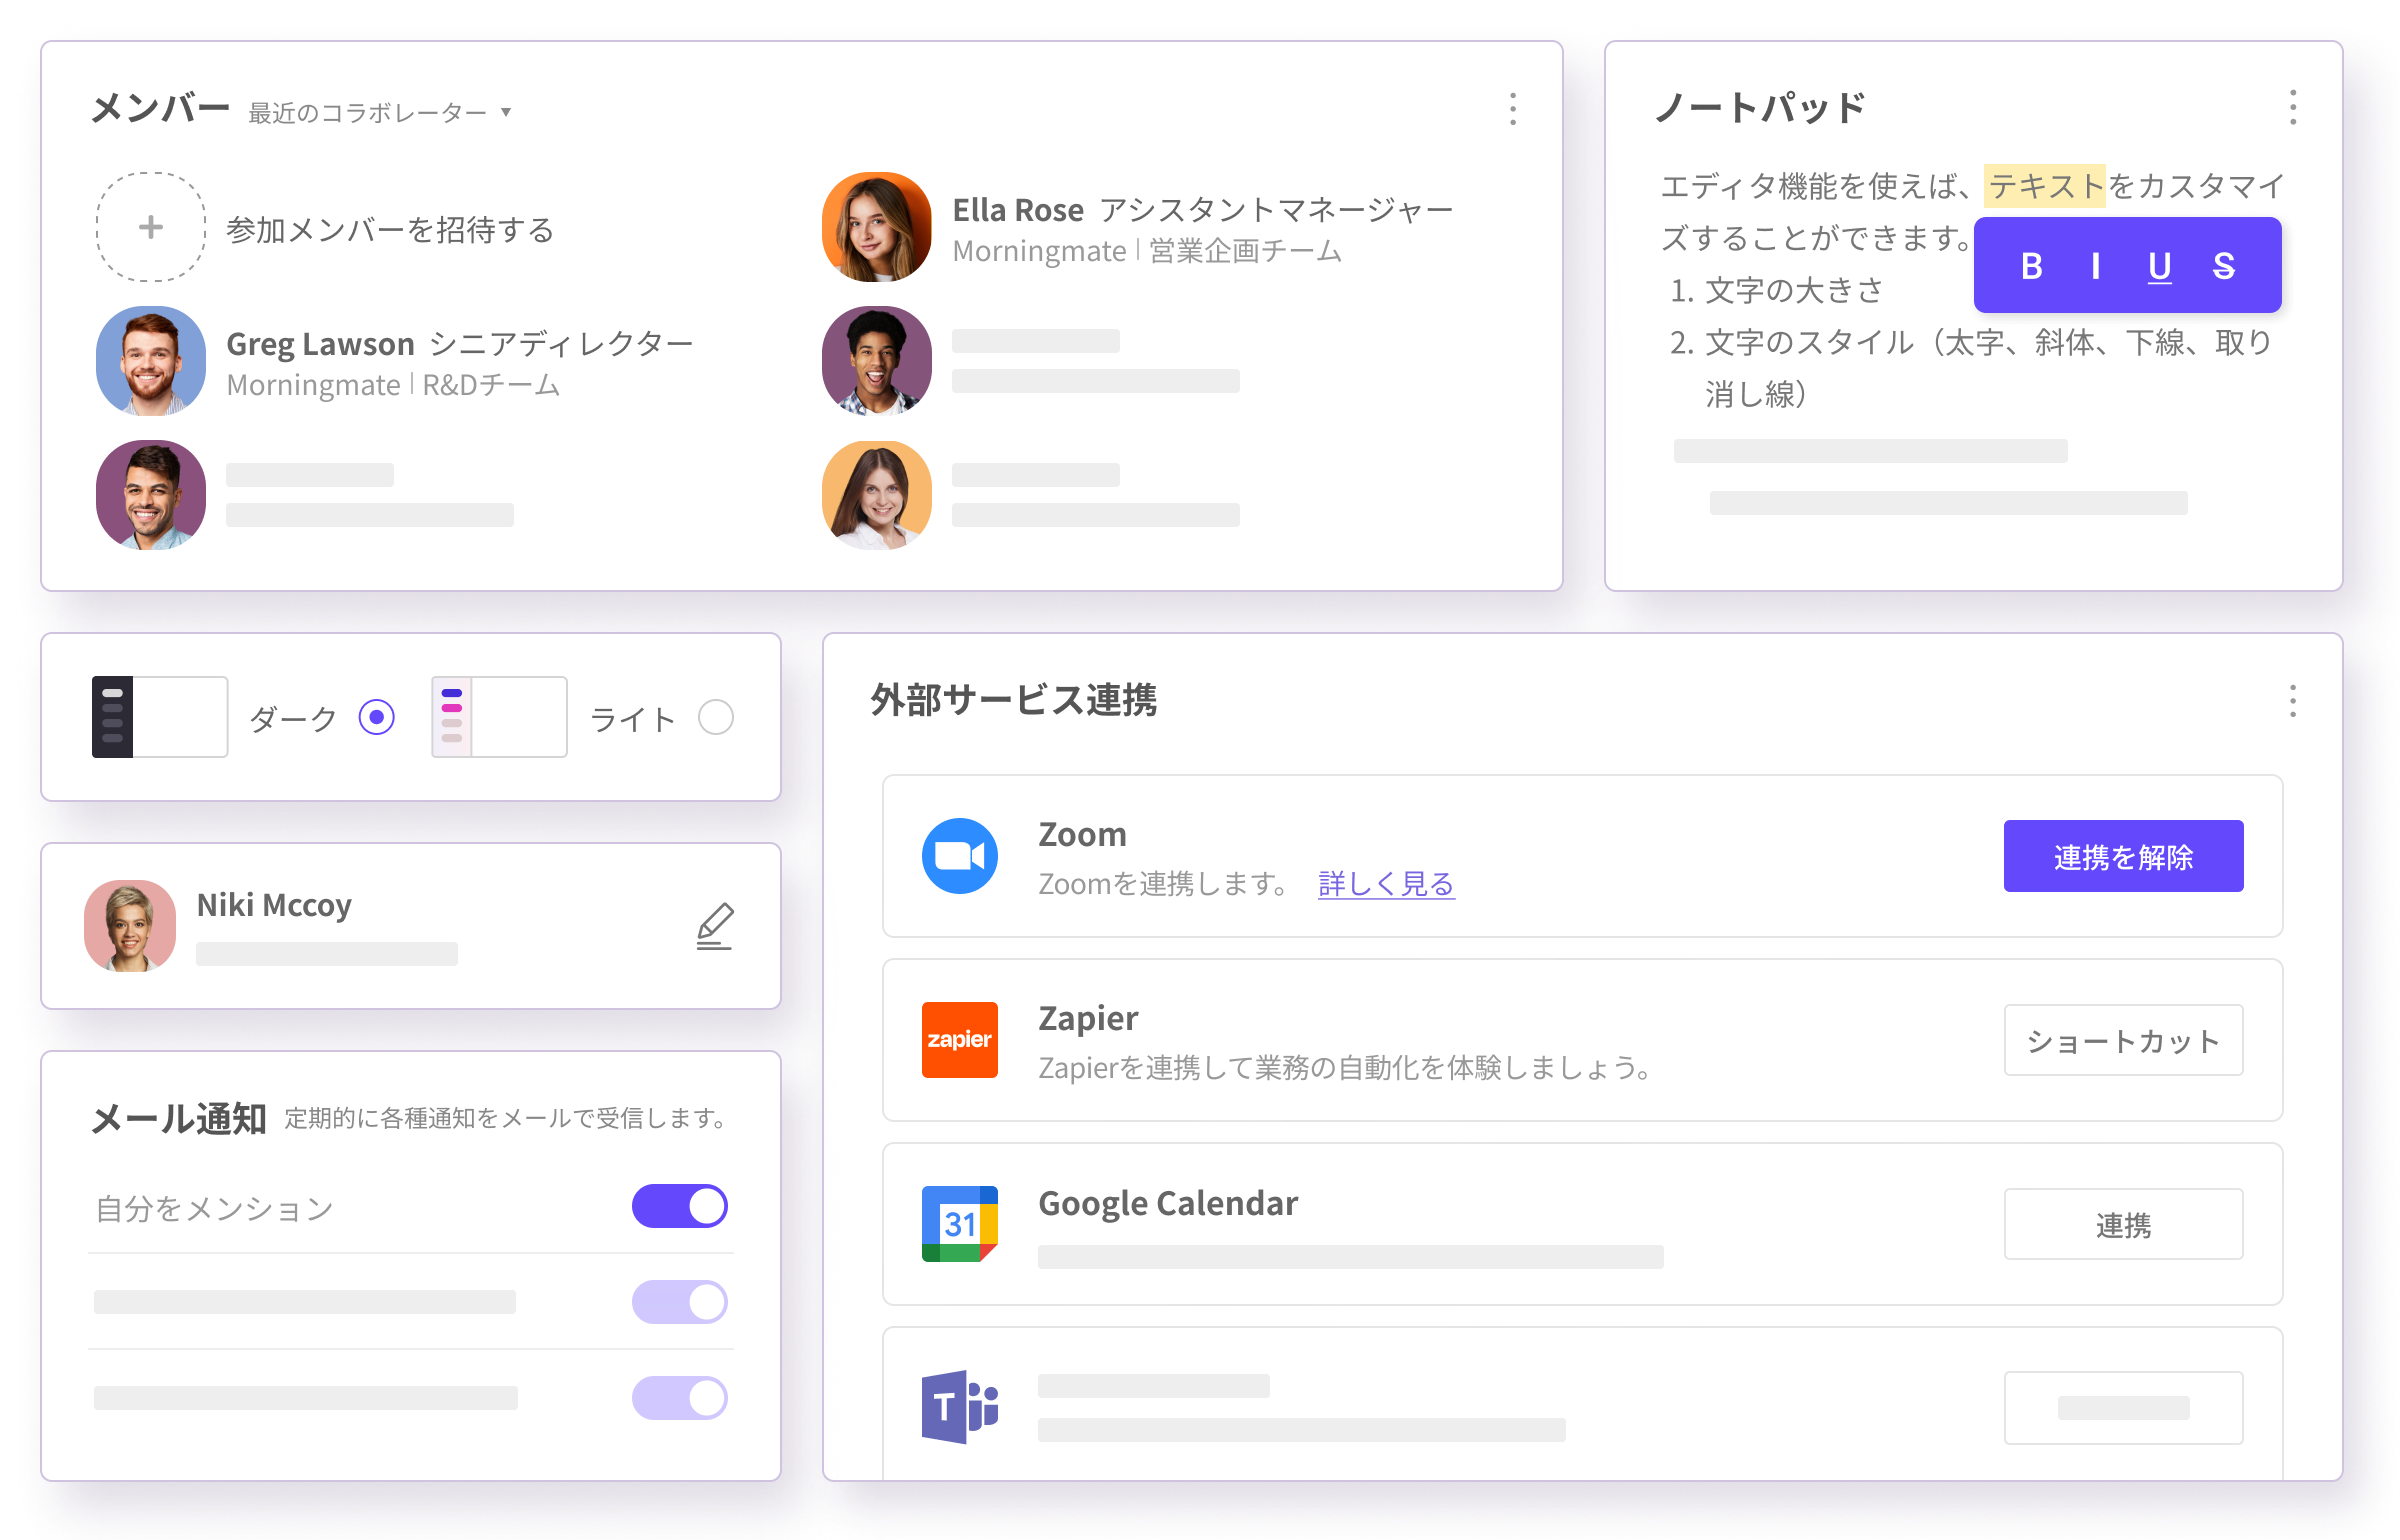Open the 詳しく見る link under Zoom
The image size is (2400, 1540).
[1386, 884]
